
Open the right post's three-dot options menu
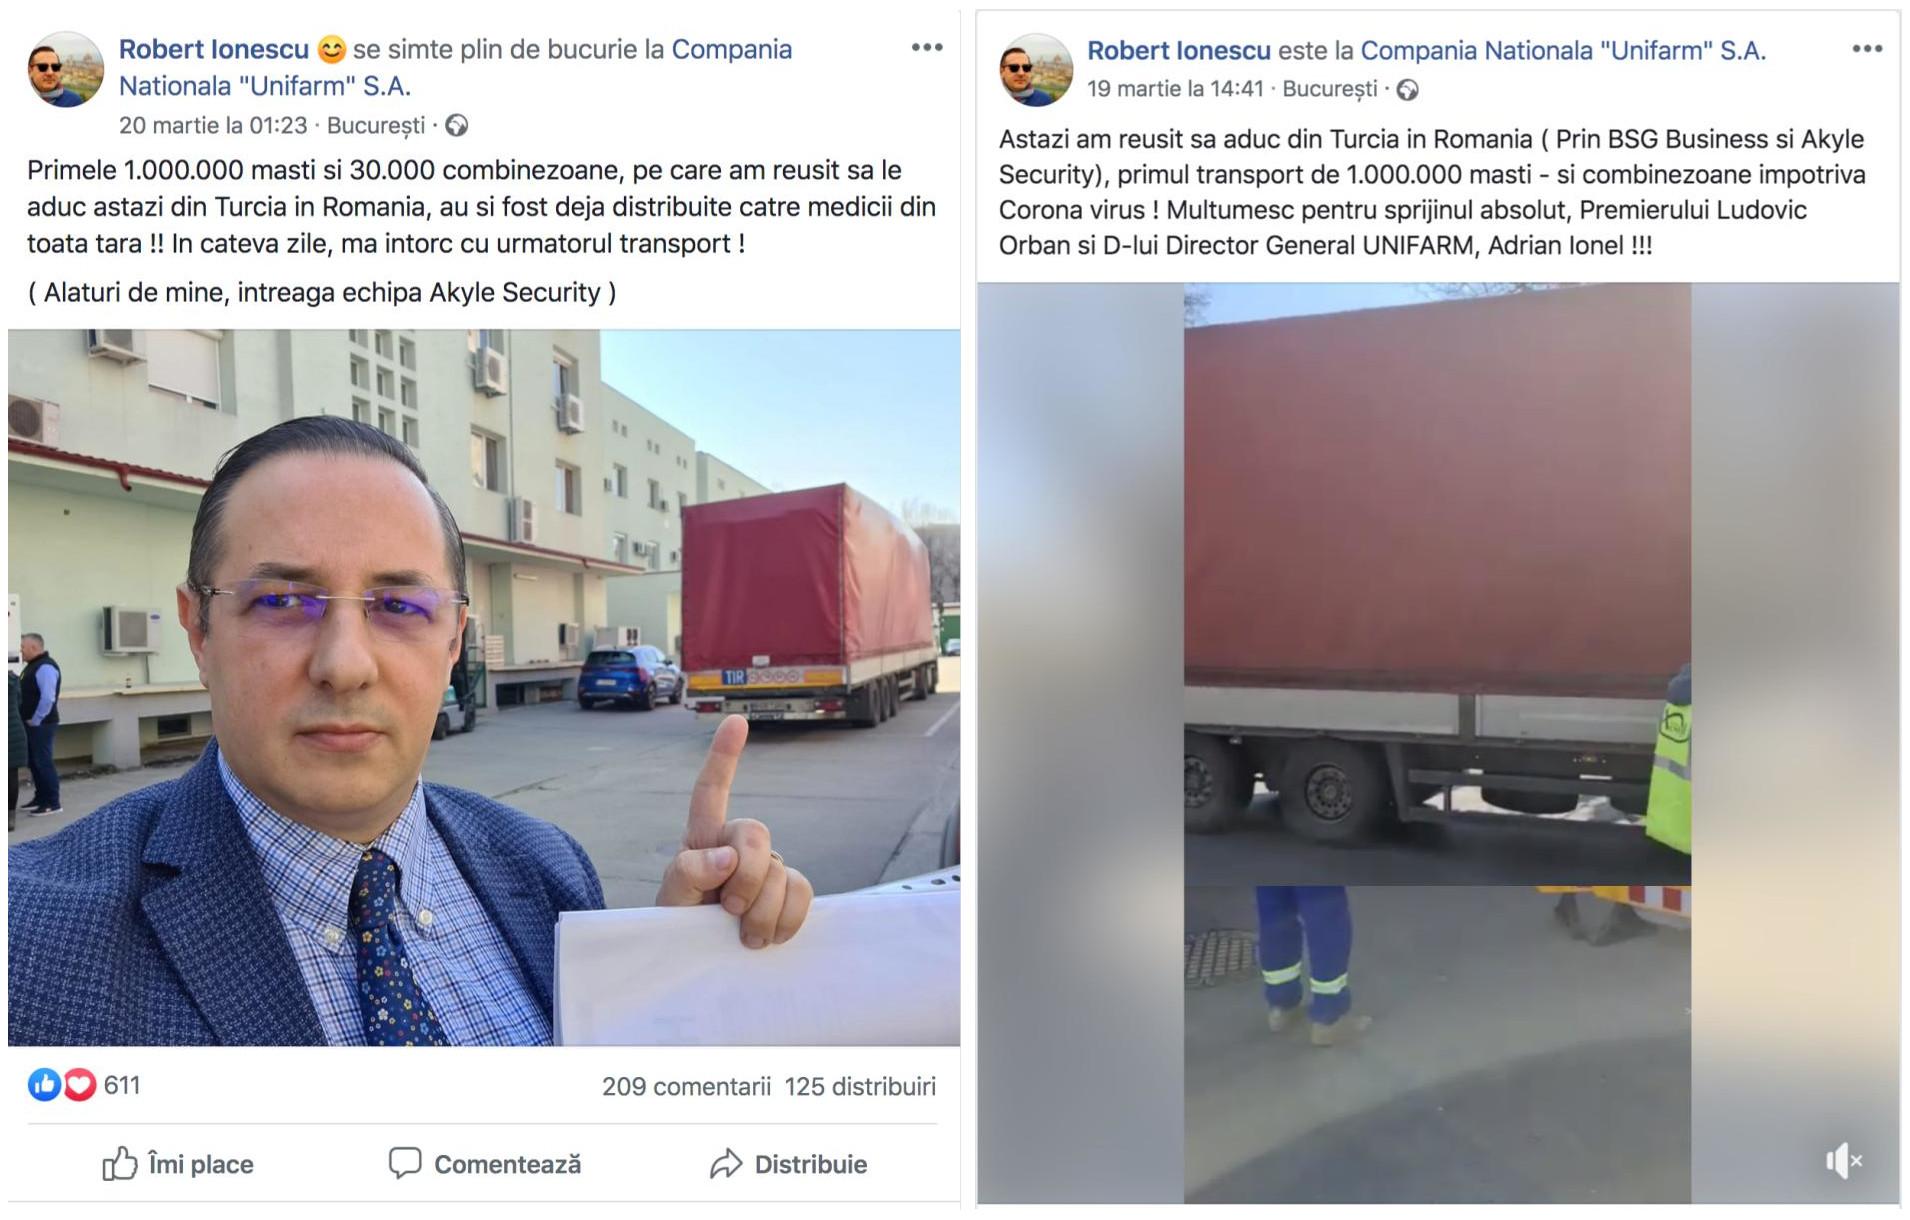point(1866,48)
